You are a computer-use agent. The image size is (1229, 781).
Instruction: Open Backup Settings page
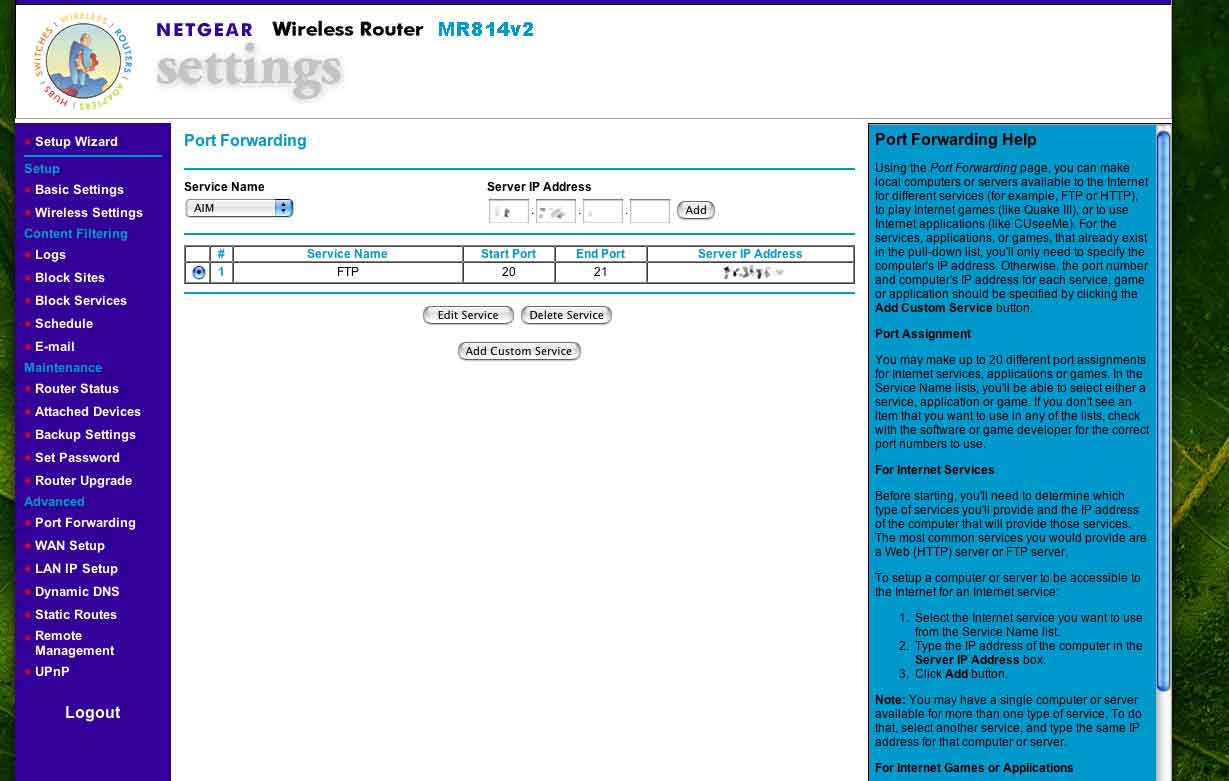coord(85,435)
